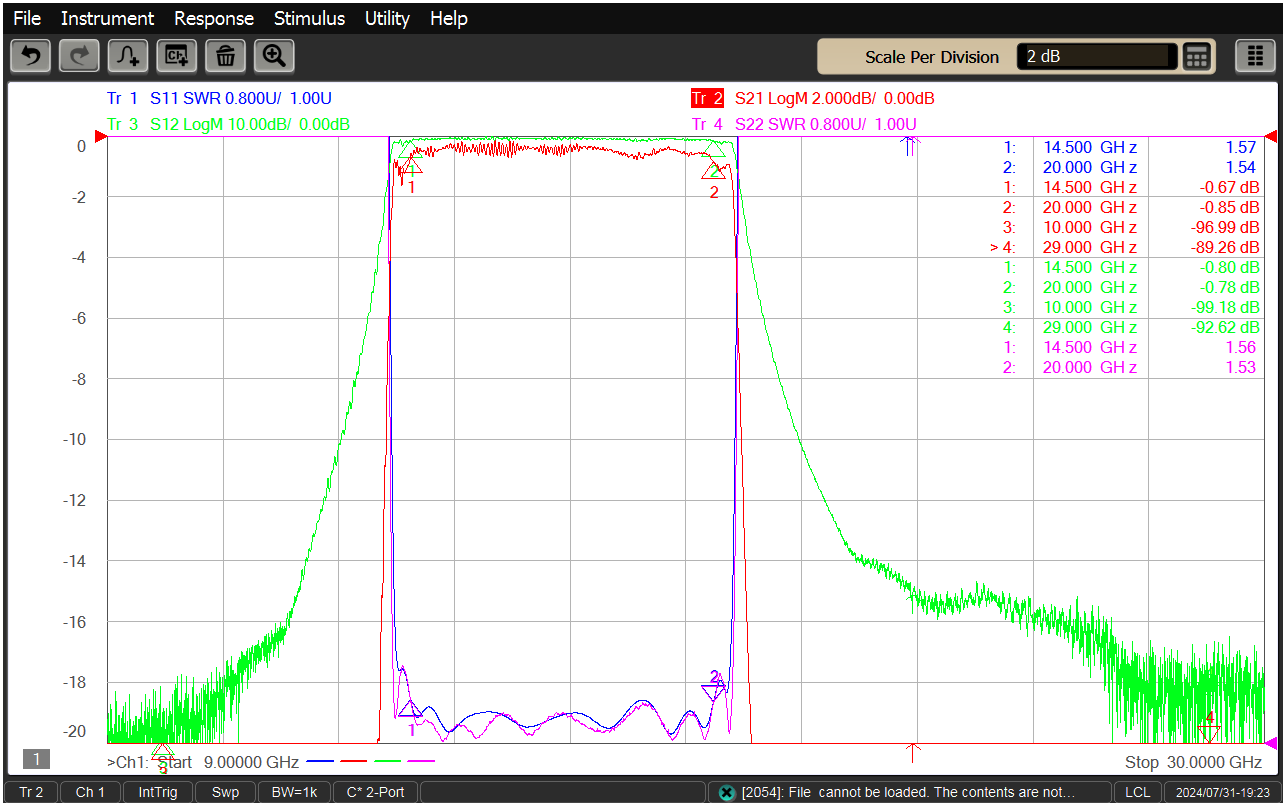Click the green marker readout -92.62 dB

(x=1226, y=327)
